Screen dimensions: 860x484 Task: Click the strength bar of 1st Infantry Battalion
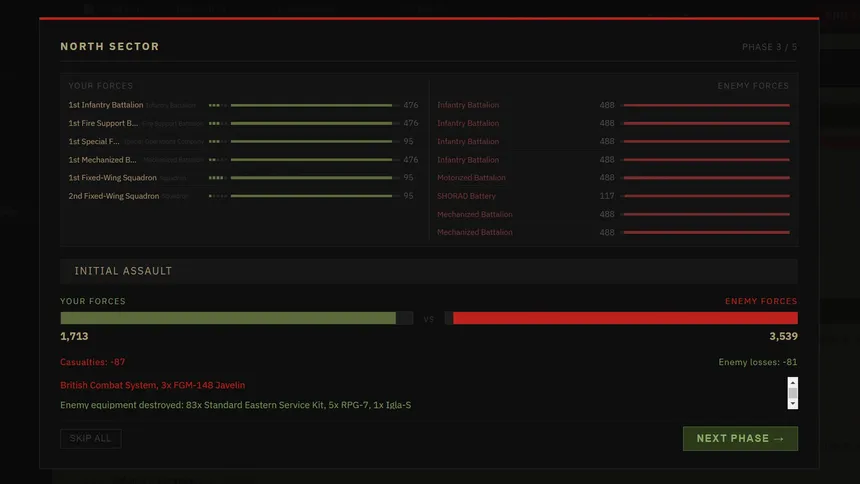(x=315, y=105)
